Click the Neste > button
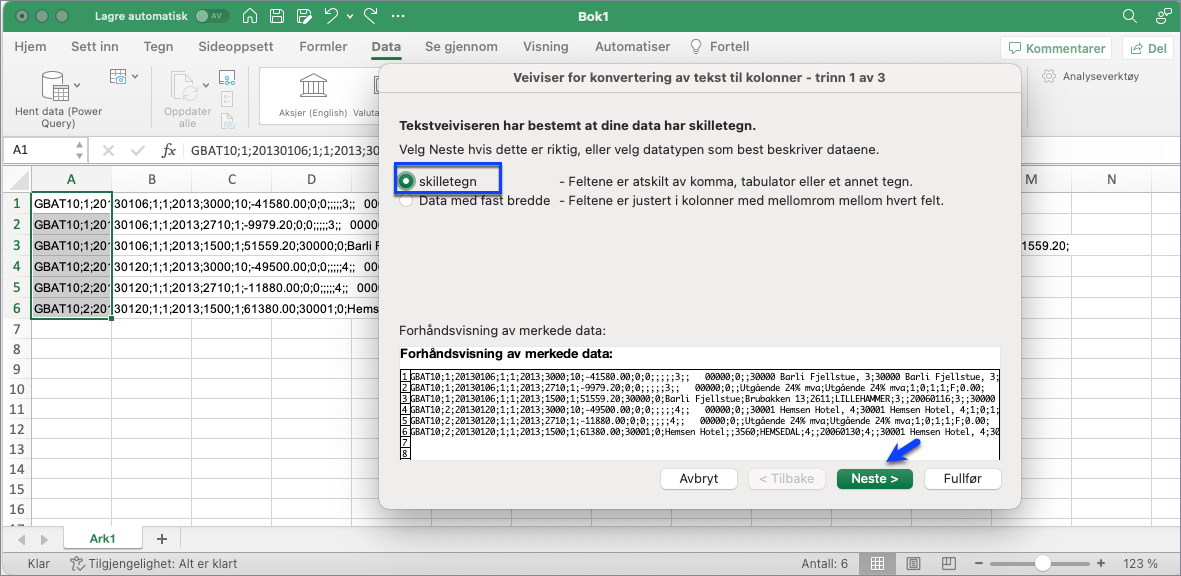Image resolution: width=1181 pixels, height=576 pixels. 874,479
